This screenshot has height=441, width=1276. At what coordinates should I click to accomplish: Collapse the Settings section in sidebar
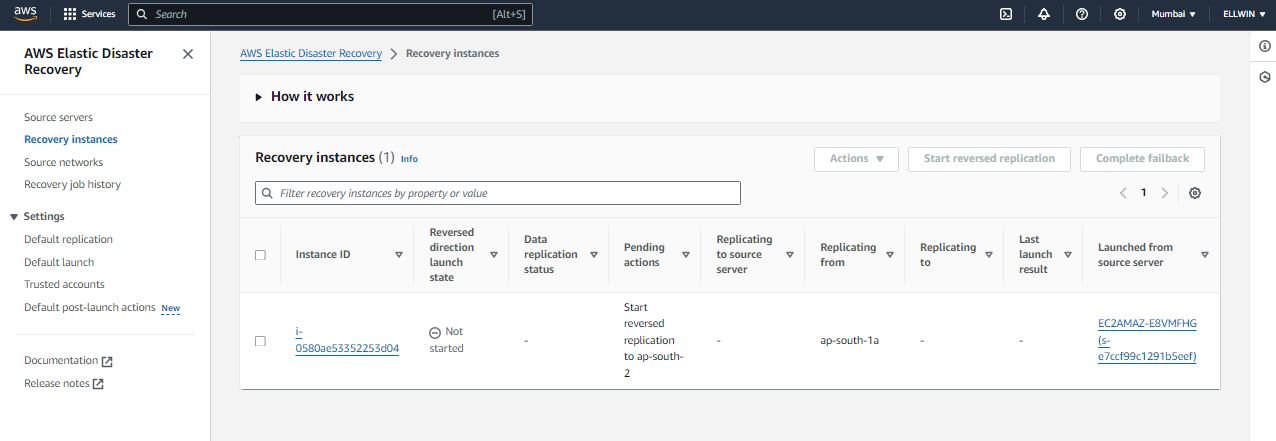point(14,217)
